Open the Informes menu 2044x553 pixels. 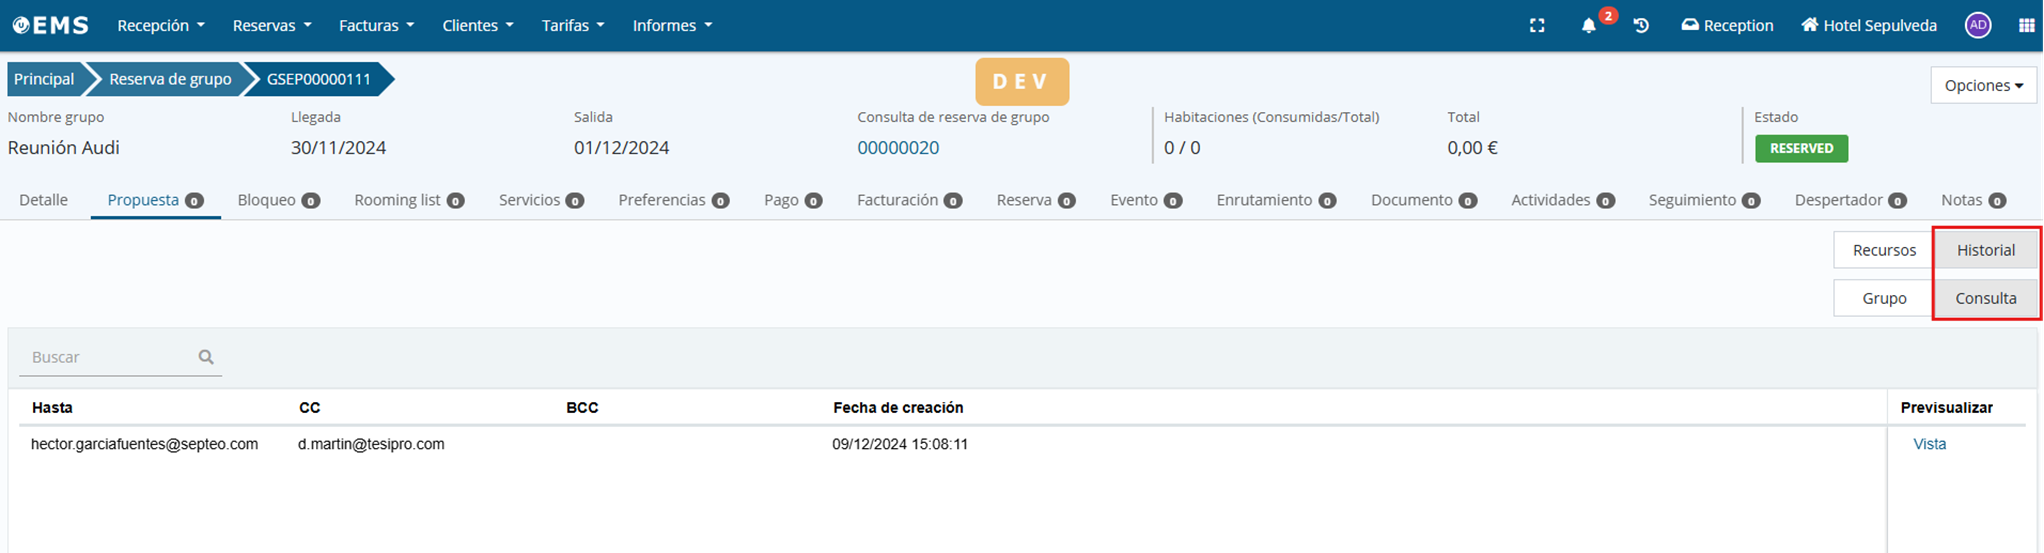click(x=672, y=26)
